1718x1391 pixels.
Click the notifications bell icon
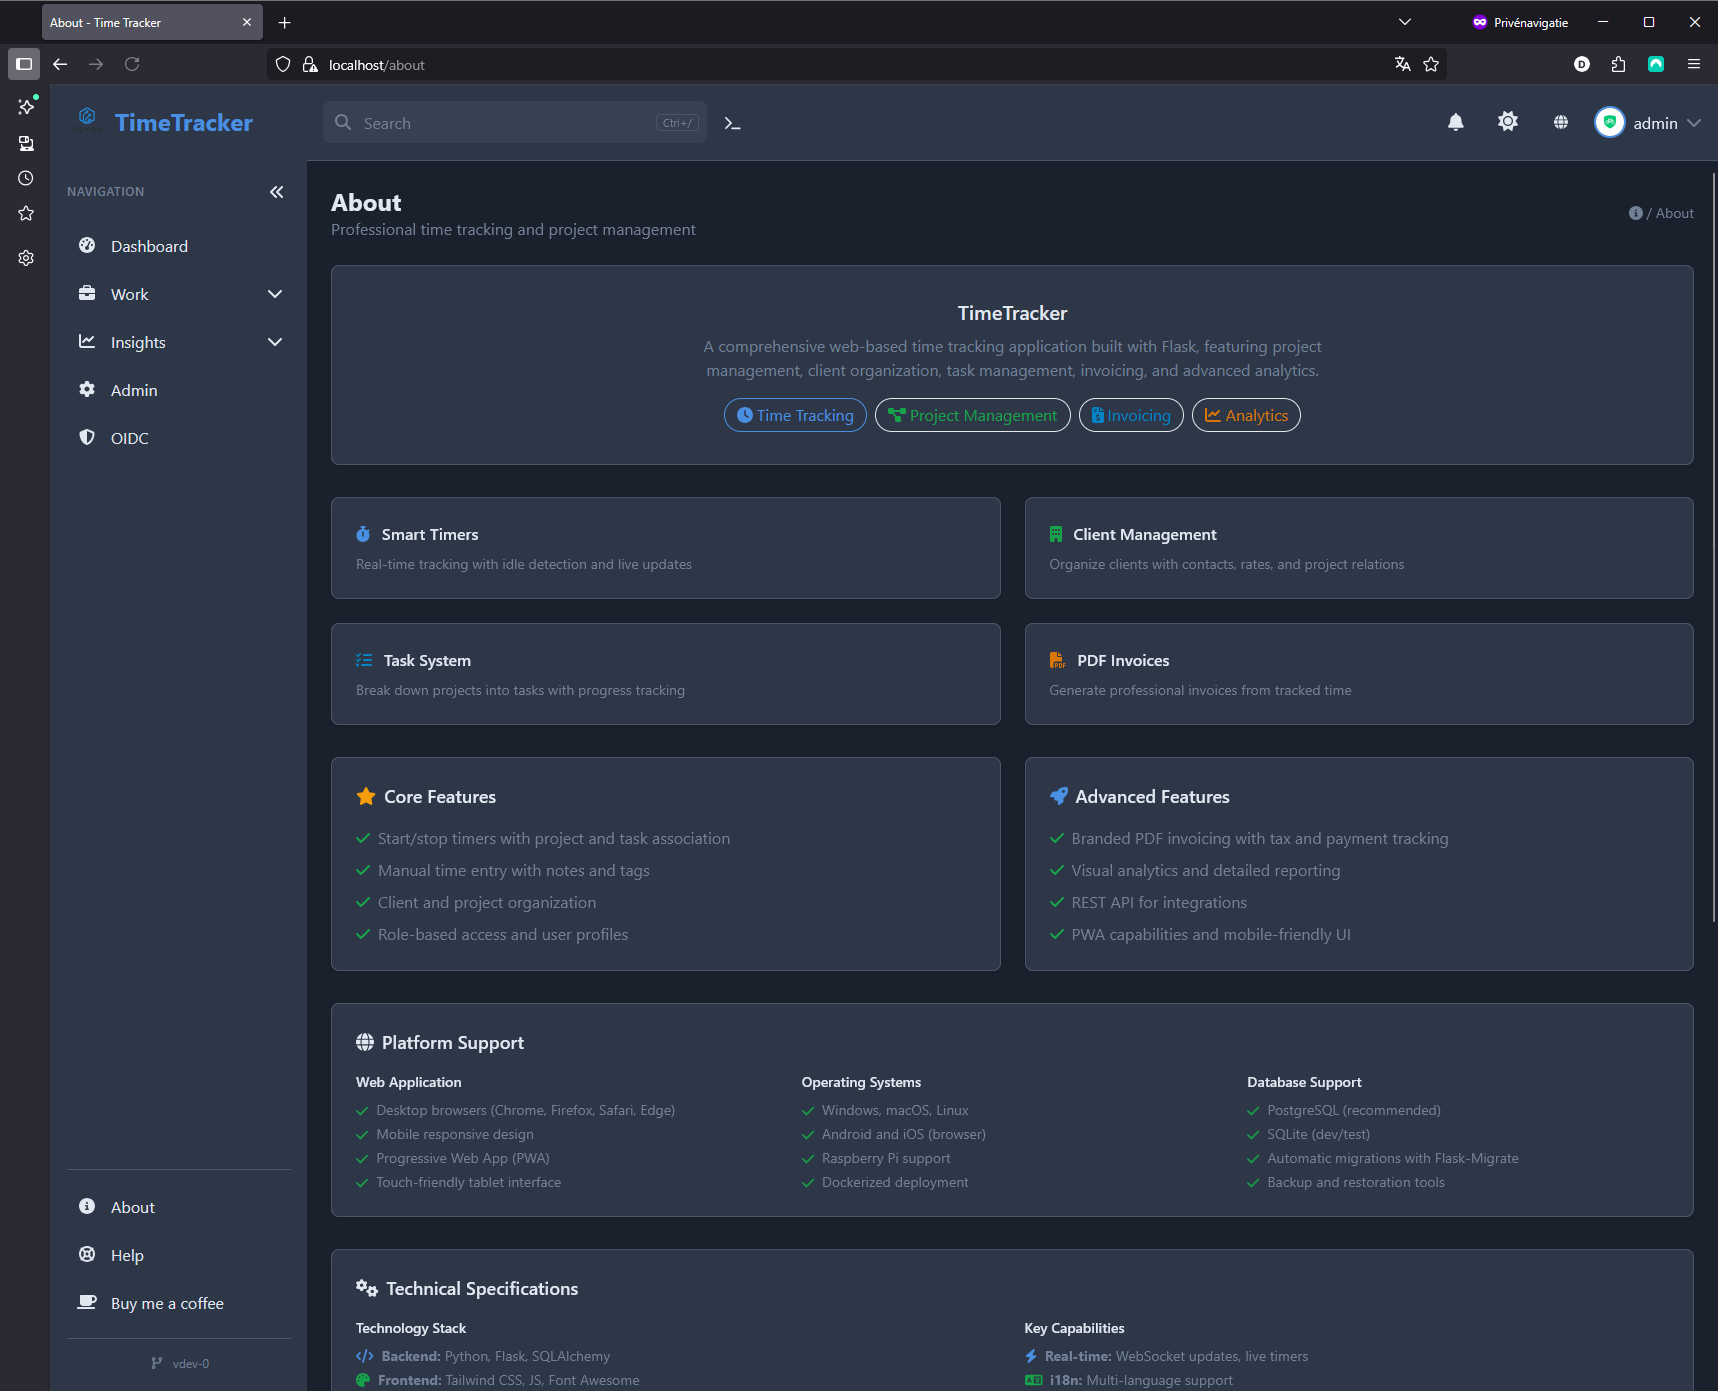[1455, 123]
